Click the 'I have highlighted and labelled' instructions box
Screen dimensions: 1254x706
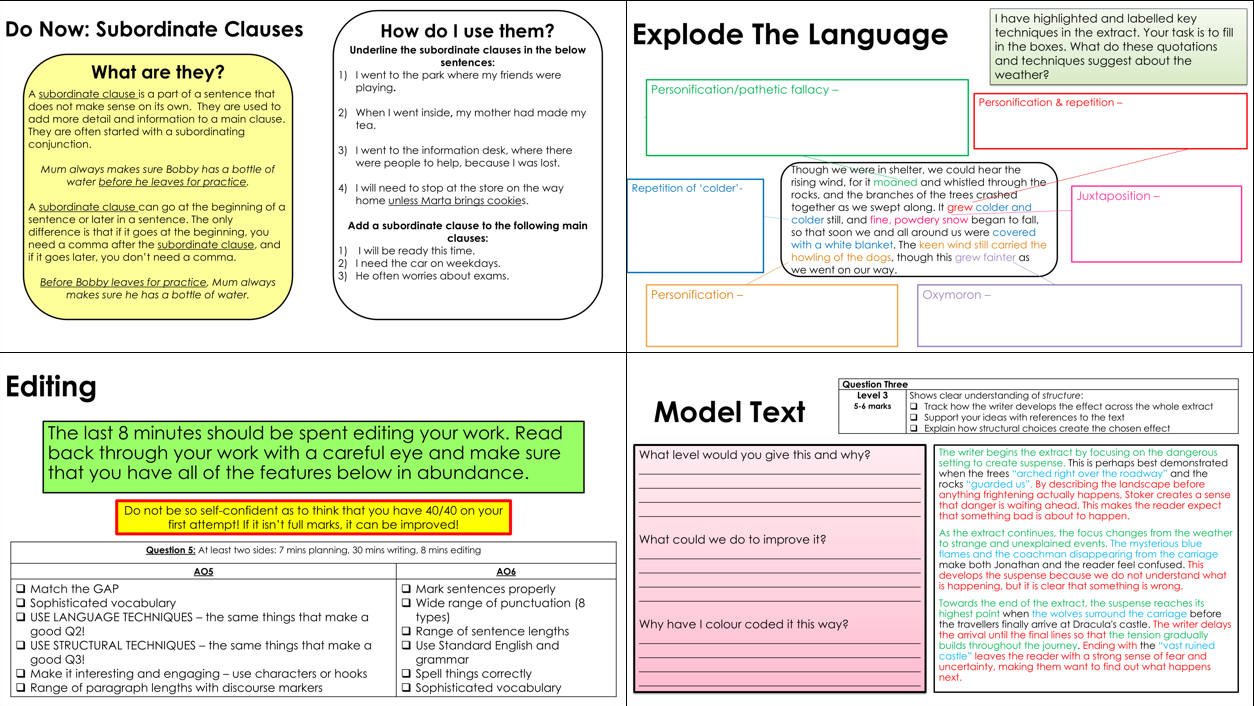[x=1119, y=46]
